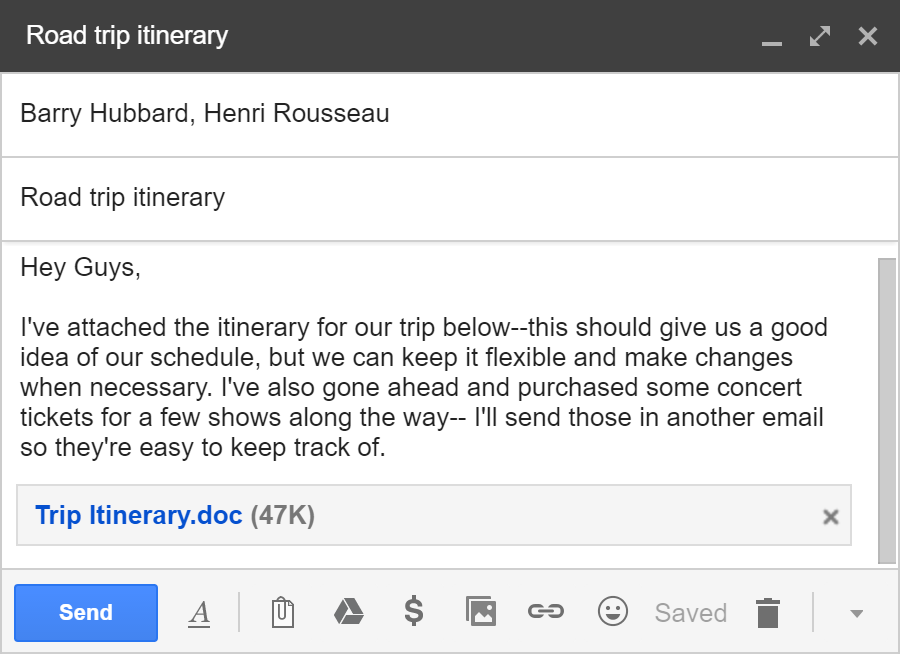Viewport: 900px width, 654px height.
Task: Open the Trip Itinerary.doc attachment
Action: (139, 515)
